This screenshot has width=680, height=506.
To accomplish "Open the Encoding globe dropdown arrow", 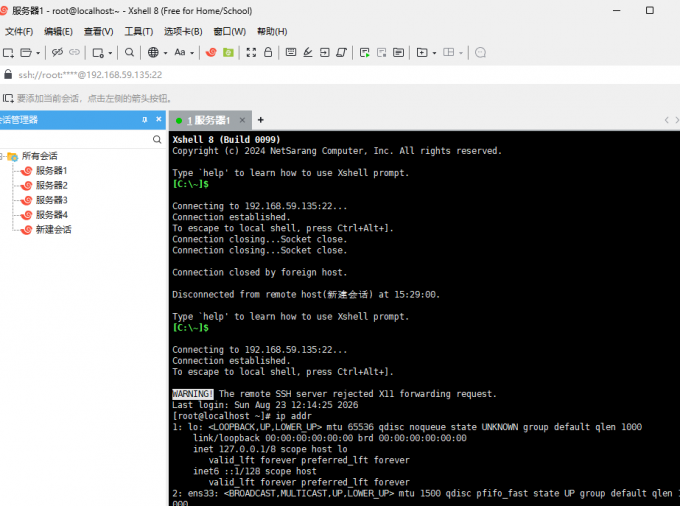I will 166,53.
